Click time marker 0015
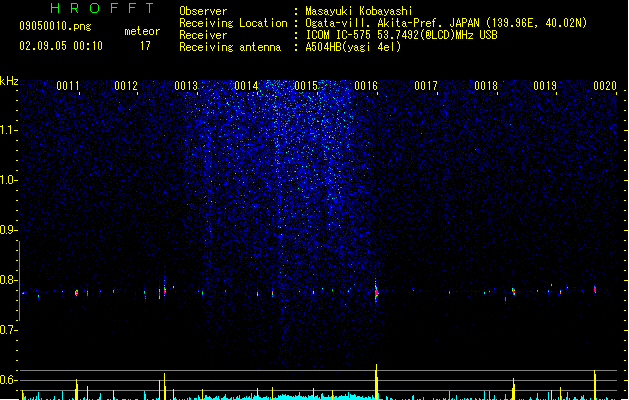This screenshot has width=629, height=400. coord(306,86)
